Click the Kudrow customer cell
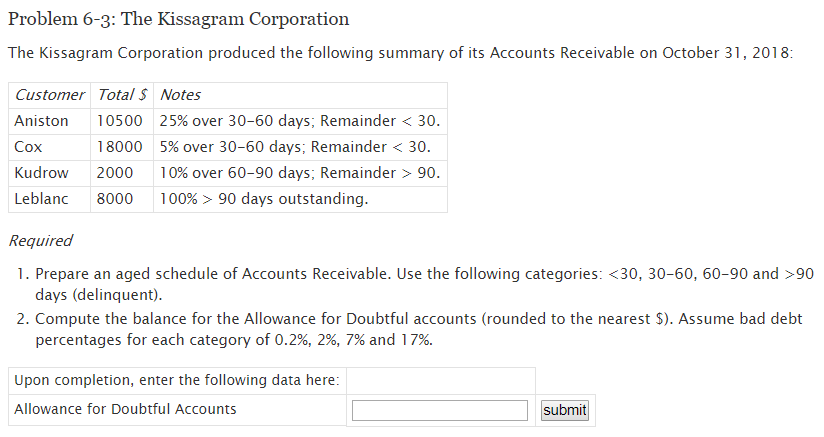 click(42, 173)
